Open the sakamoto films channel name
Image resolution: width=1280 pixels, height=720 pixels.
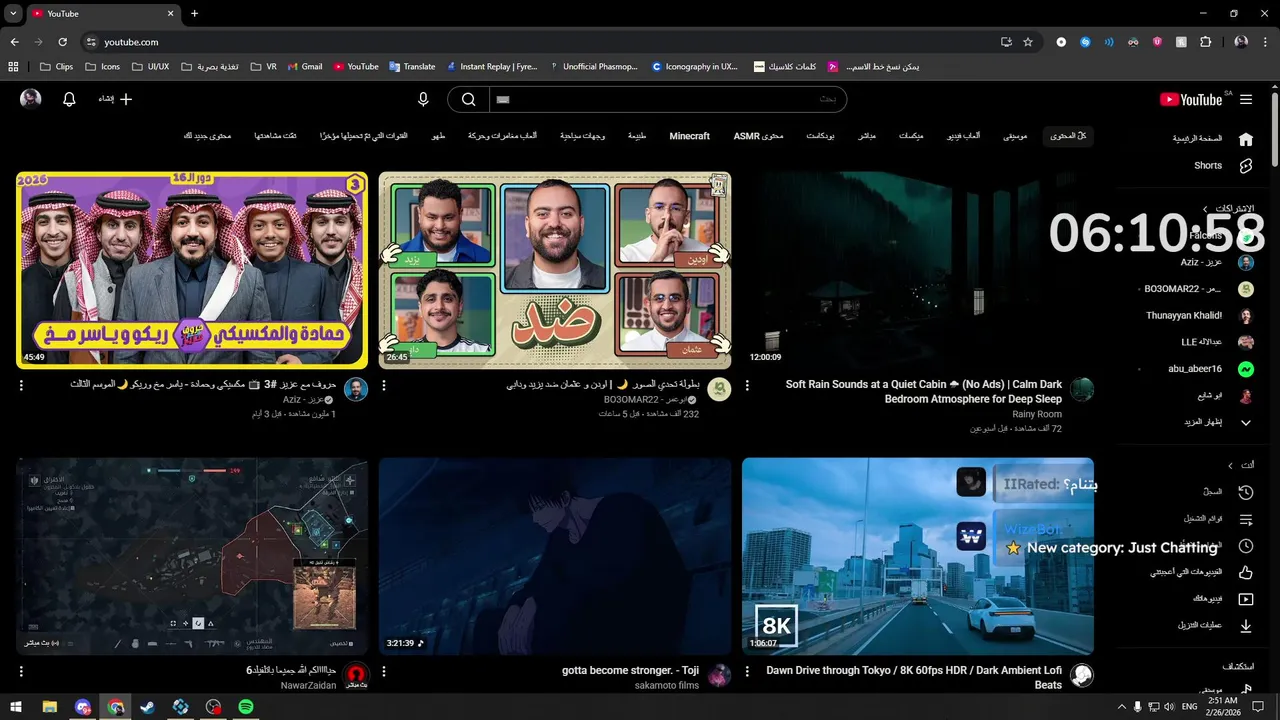point(667,686)
